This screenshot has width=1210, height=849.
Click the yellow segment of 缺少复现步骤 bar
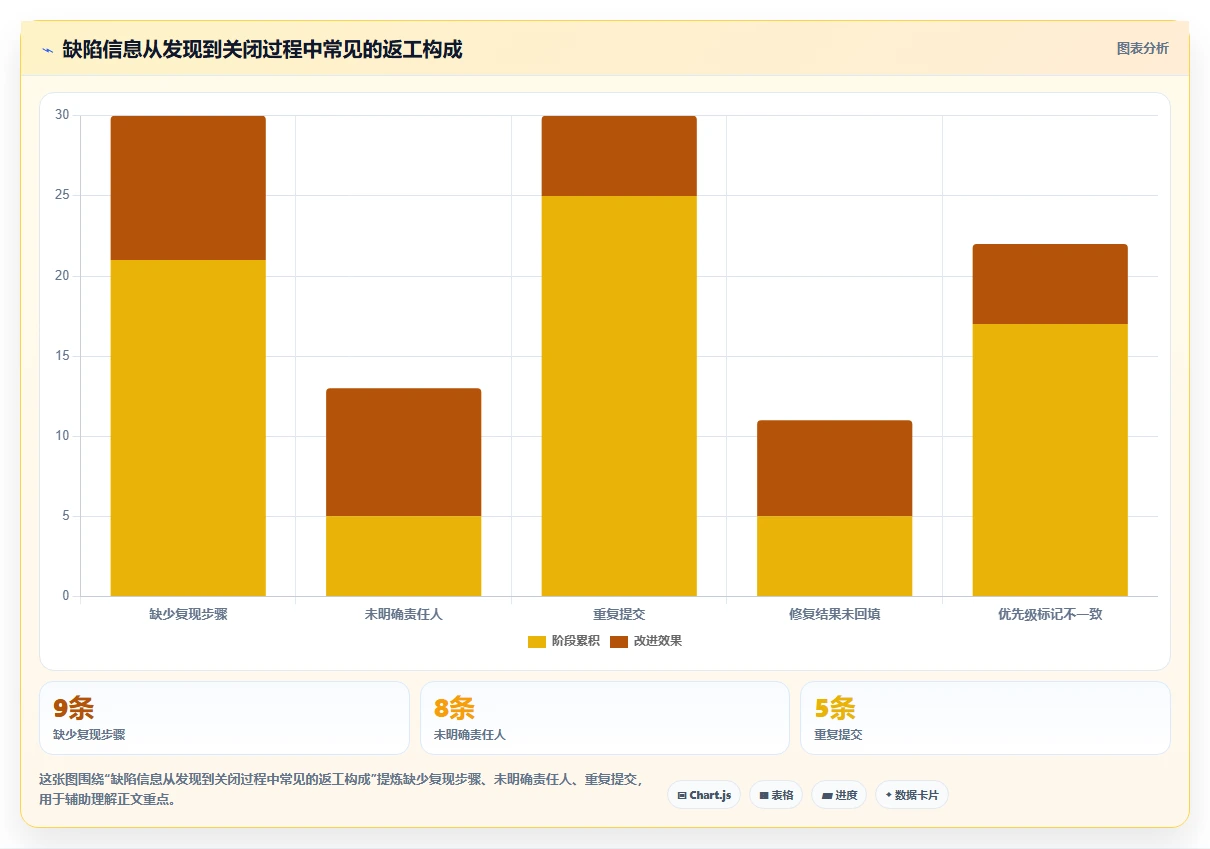pyautogui.click(x=188, y=428)
